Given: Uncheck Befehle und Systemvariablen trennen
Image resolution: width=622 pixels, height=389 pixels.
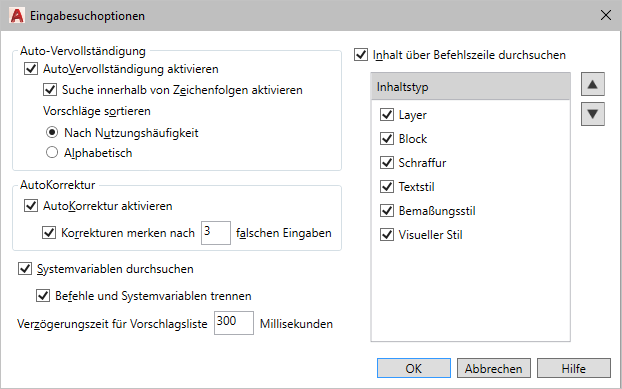Looking at the screenshot, I should pos(43,295).
